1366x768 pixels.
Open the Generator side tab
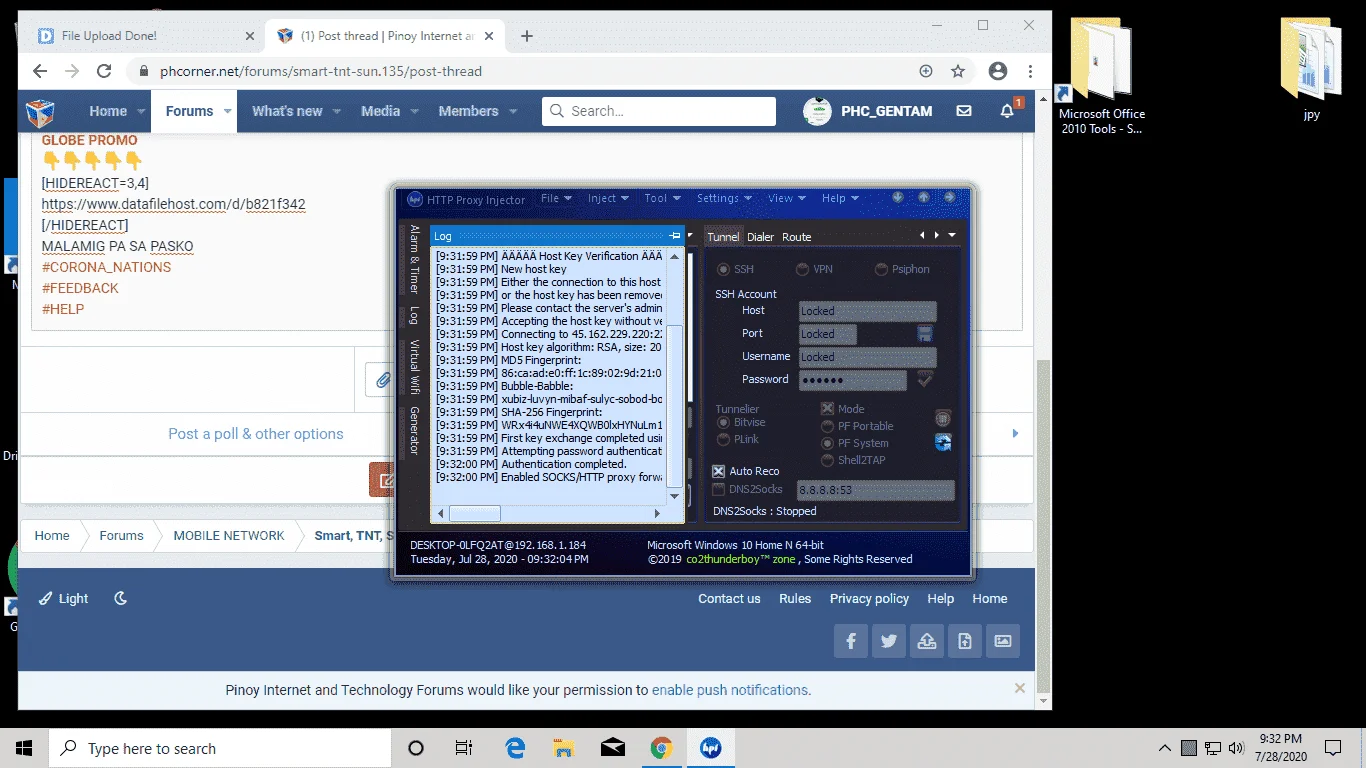tap(414, 431)
